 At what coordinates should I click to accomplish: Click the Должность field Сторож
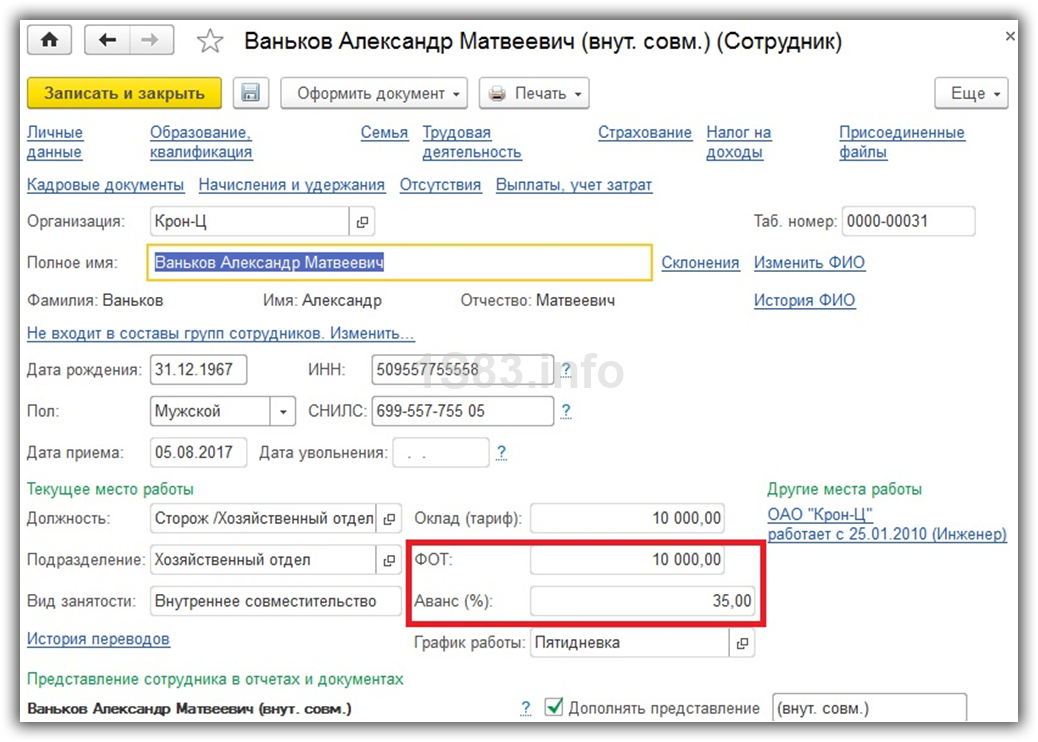[263, 518]
